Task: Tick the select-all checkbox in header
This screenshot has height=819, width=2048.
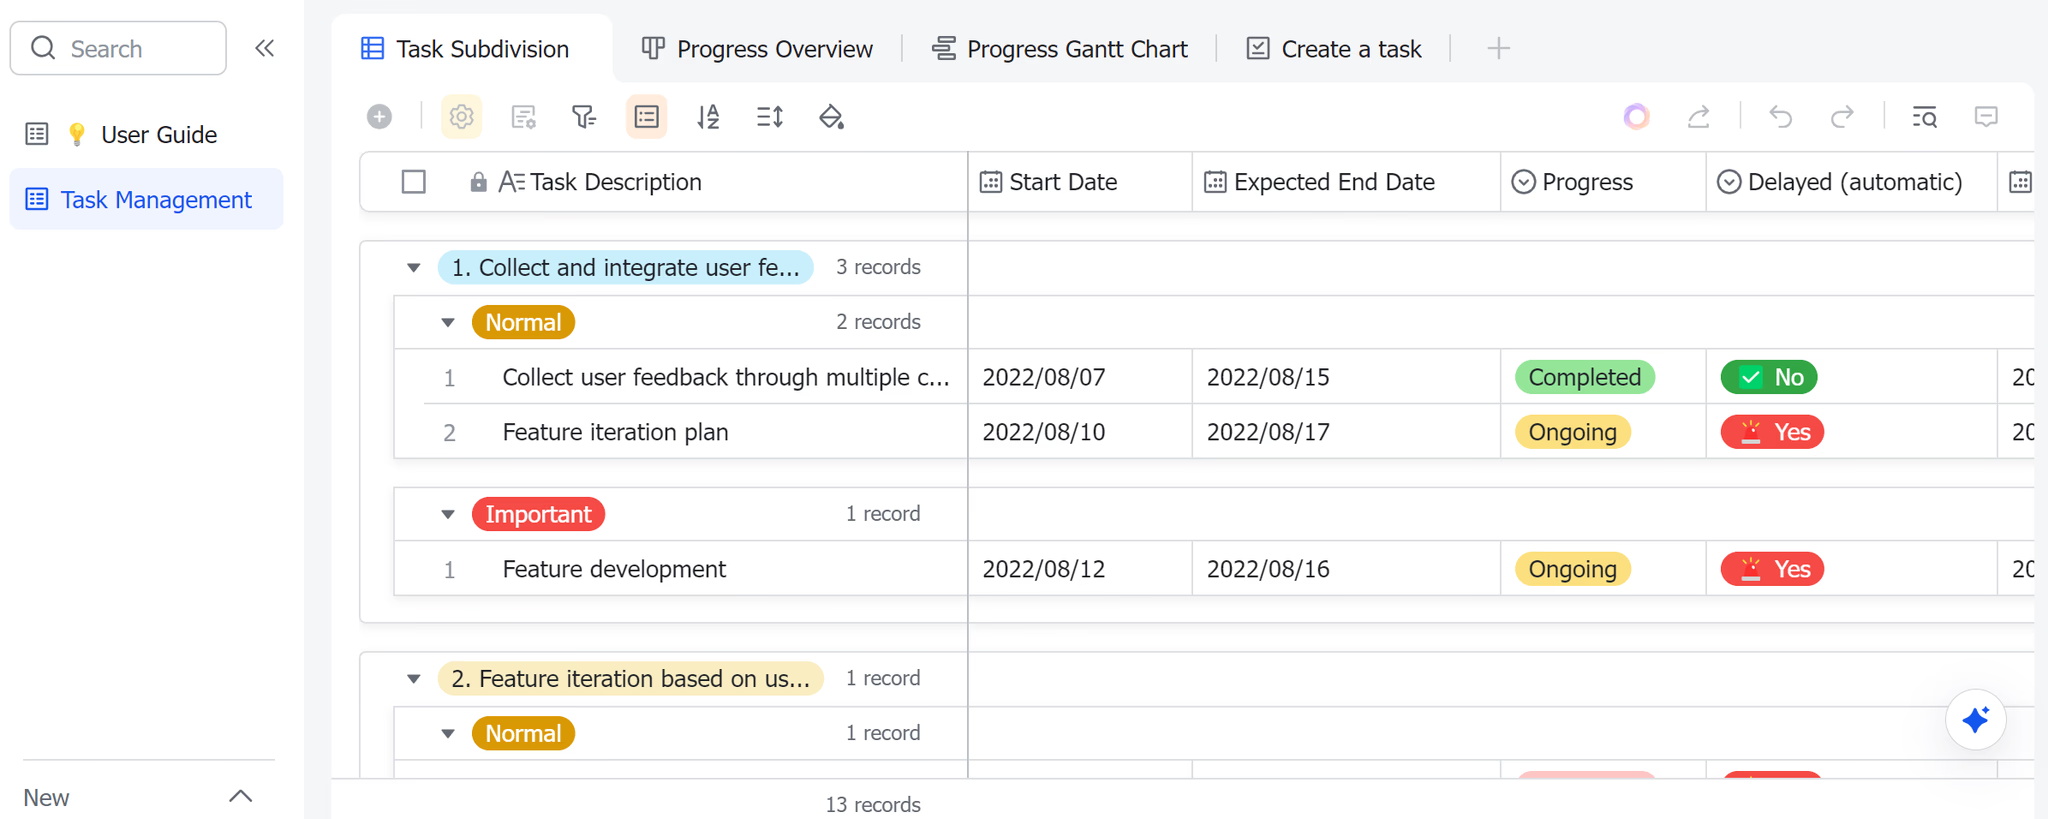Action: click(x=414, y=182)
